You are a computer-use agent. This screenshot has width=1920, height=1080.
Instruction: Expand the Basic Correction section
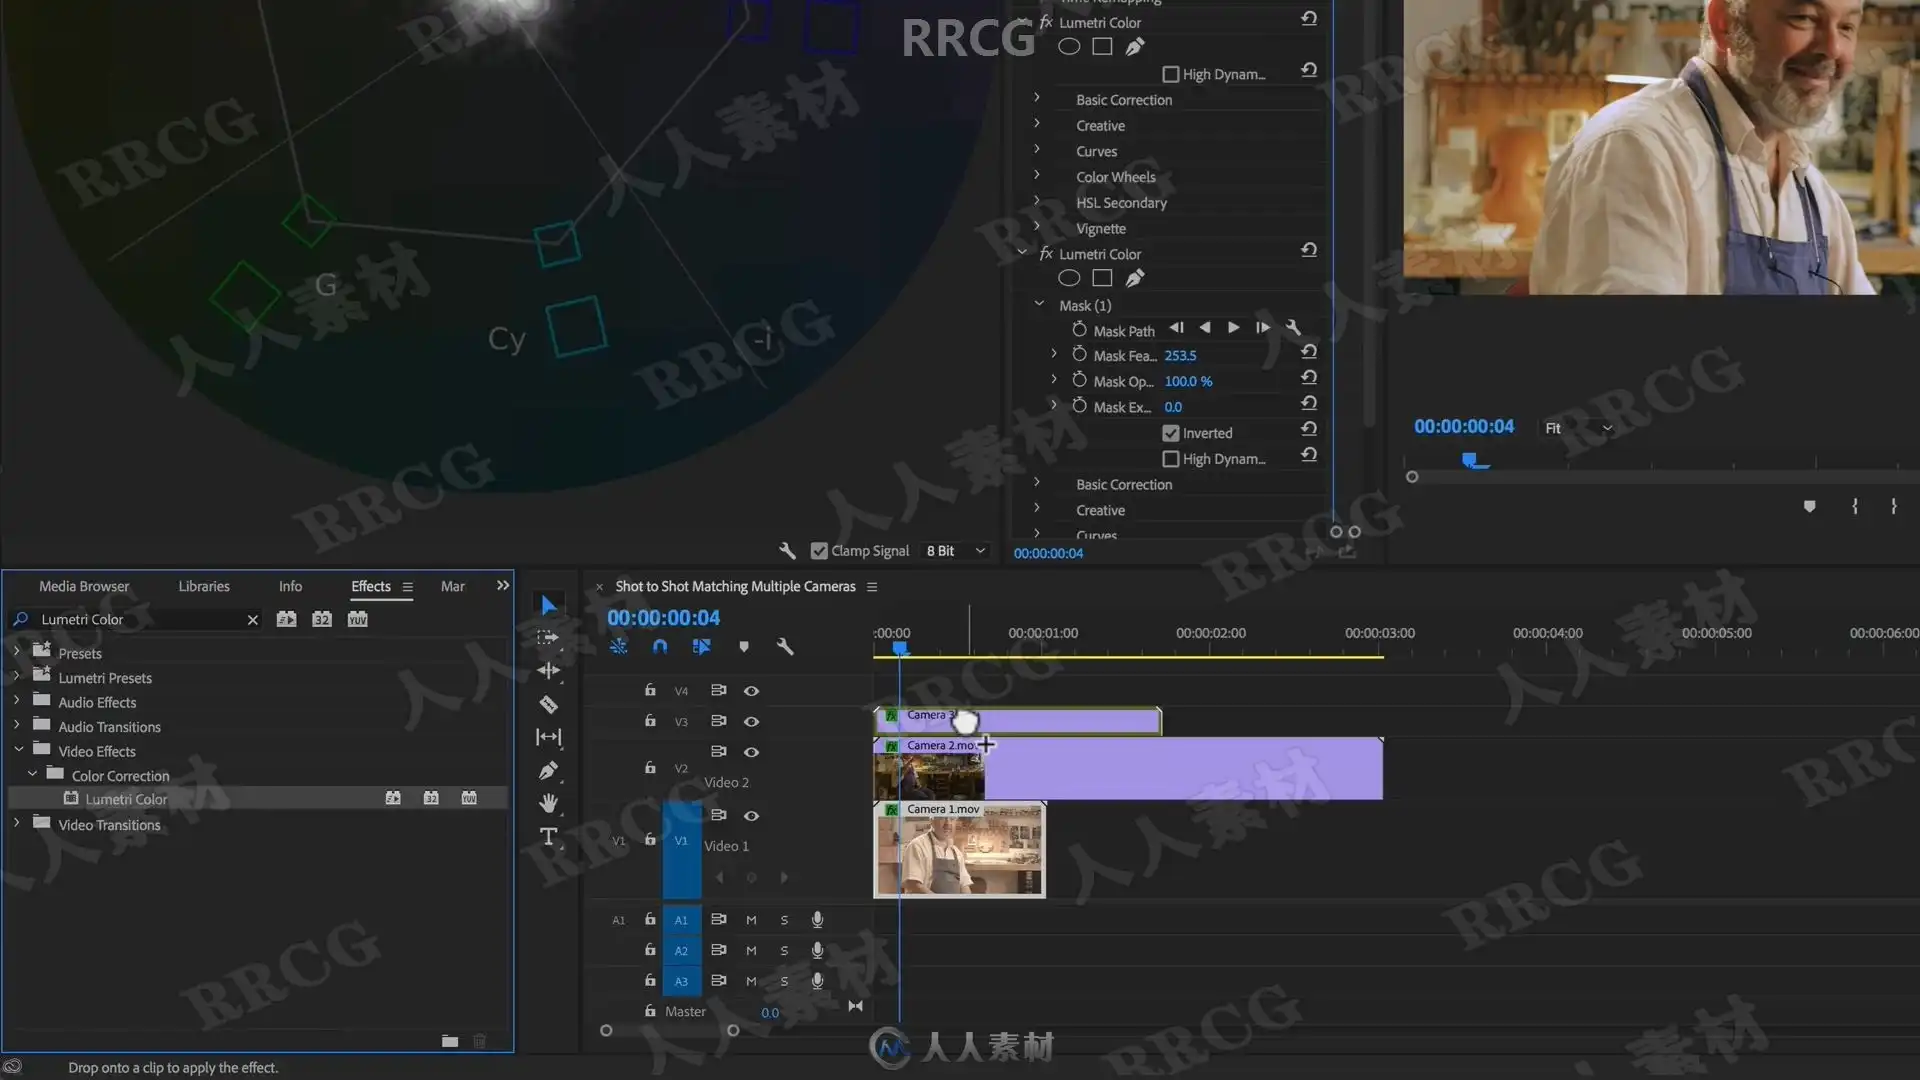point(1037,99)
